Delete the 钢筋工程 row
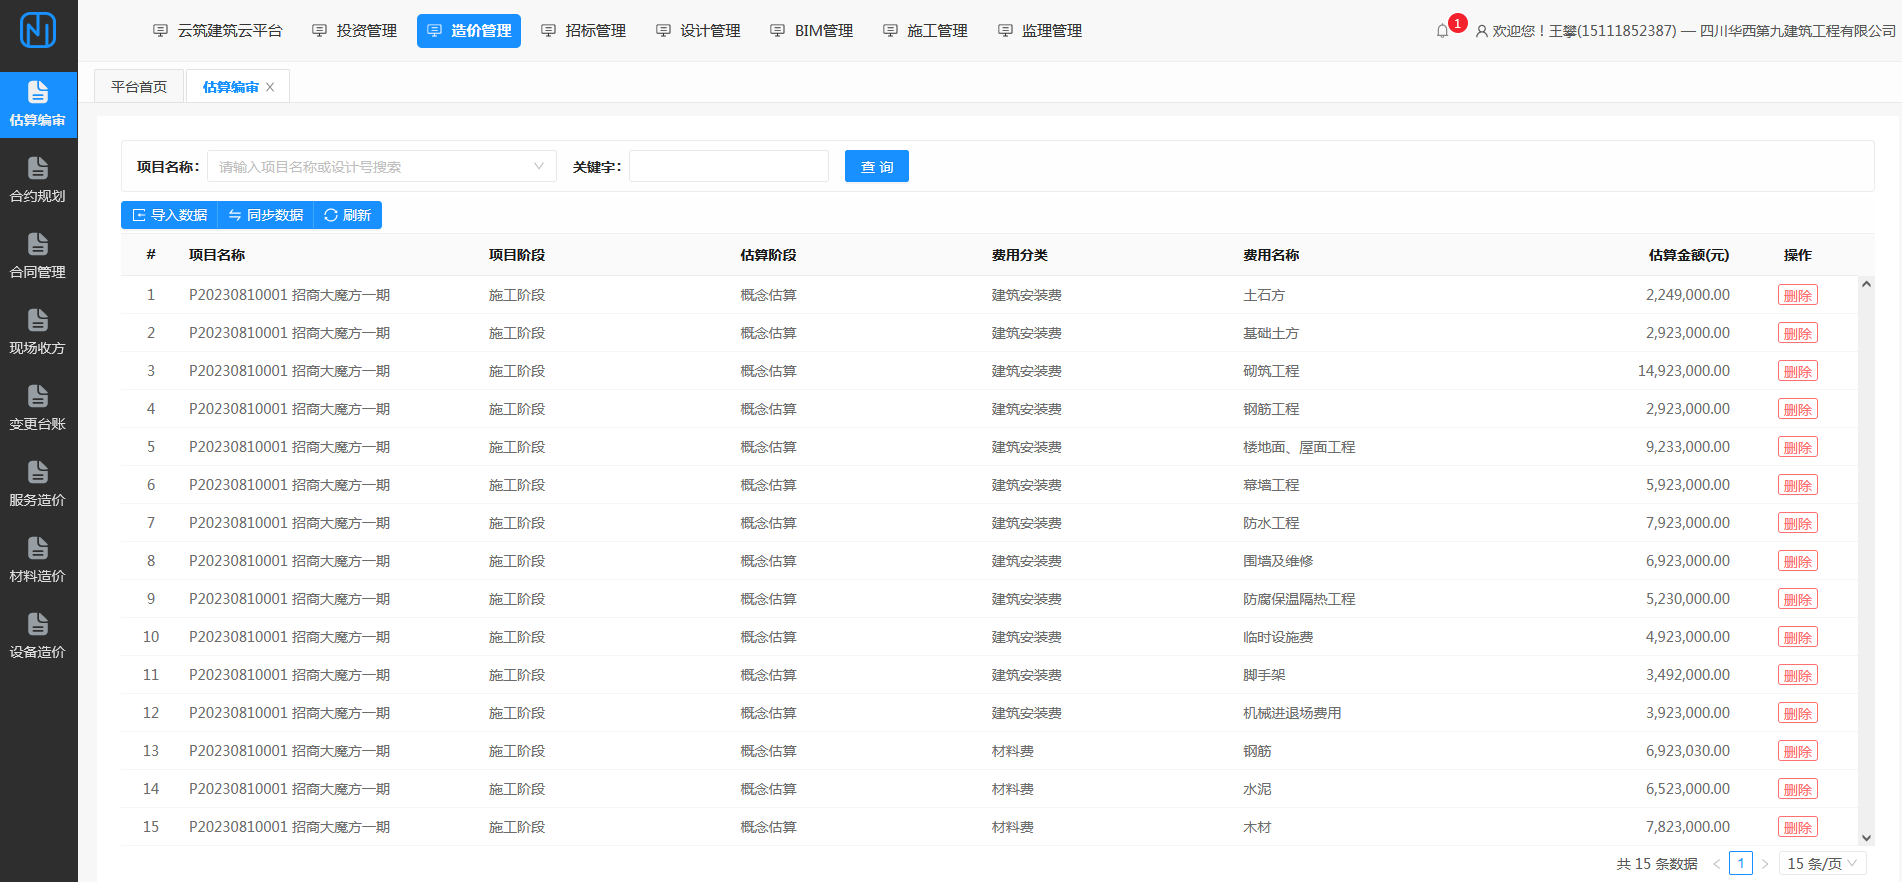Screen dimensions: 1902x882 1798,409
